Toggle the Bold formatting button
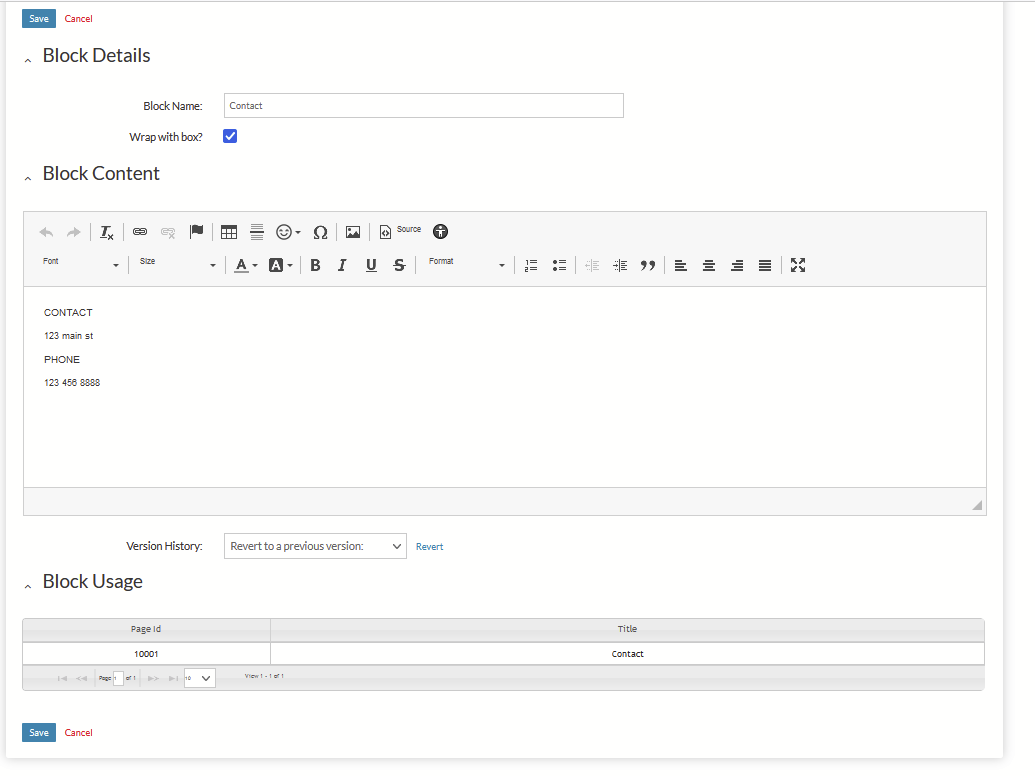 click(315, 265)
